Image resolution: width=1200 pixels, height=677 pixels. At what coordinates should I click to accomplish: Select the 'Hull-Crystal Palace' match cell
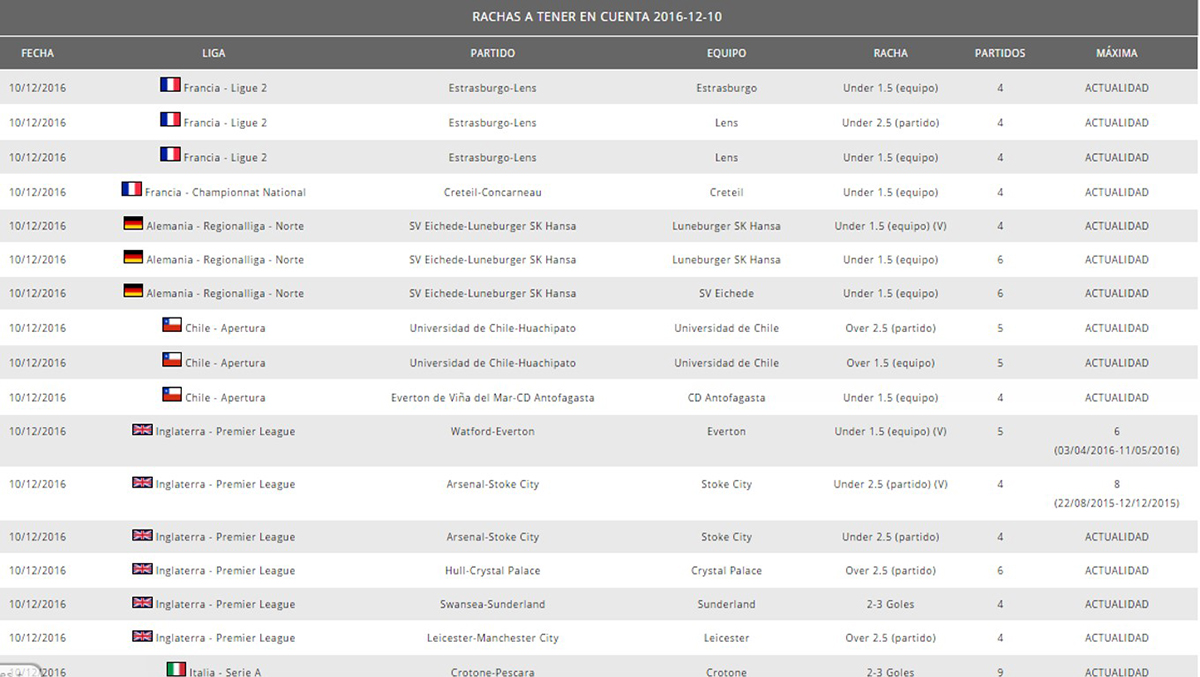[x=493, y=570]
